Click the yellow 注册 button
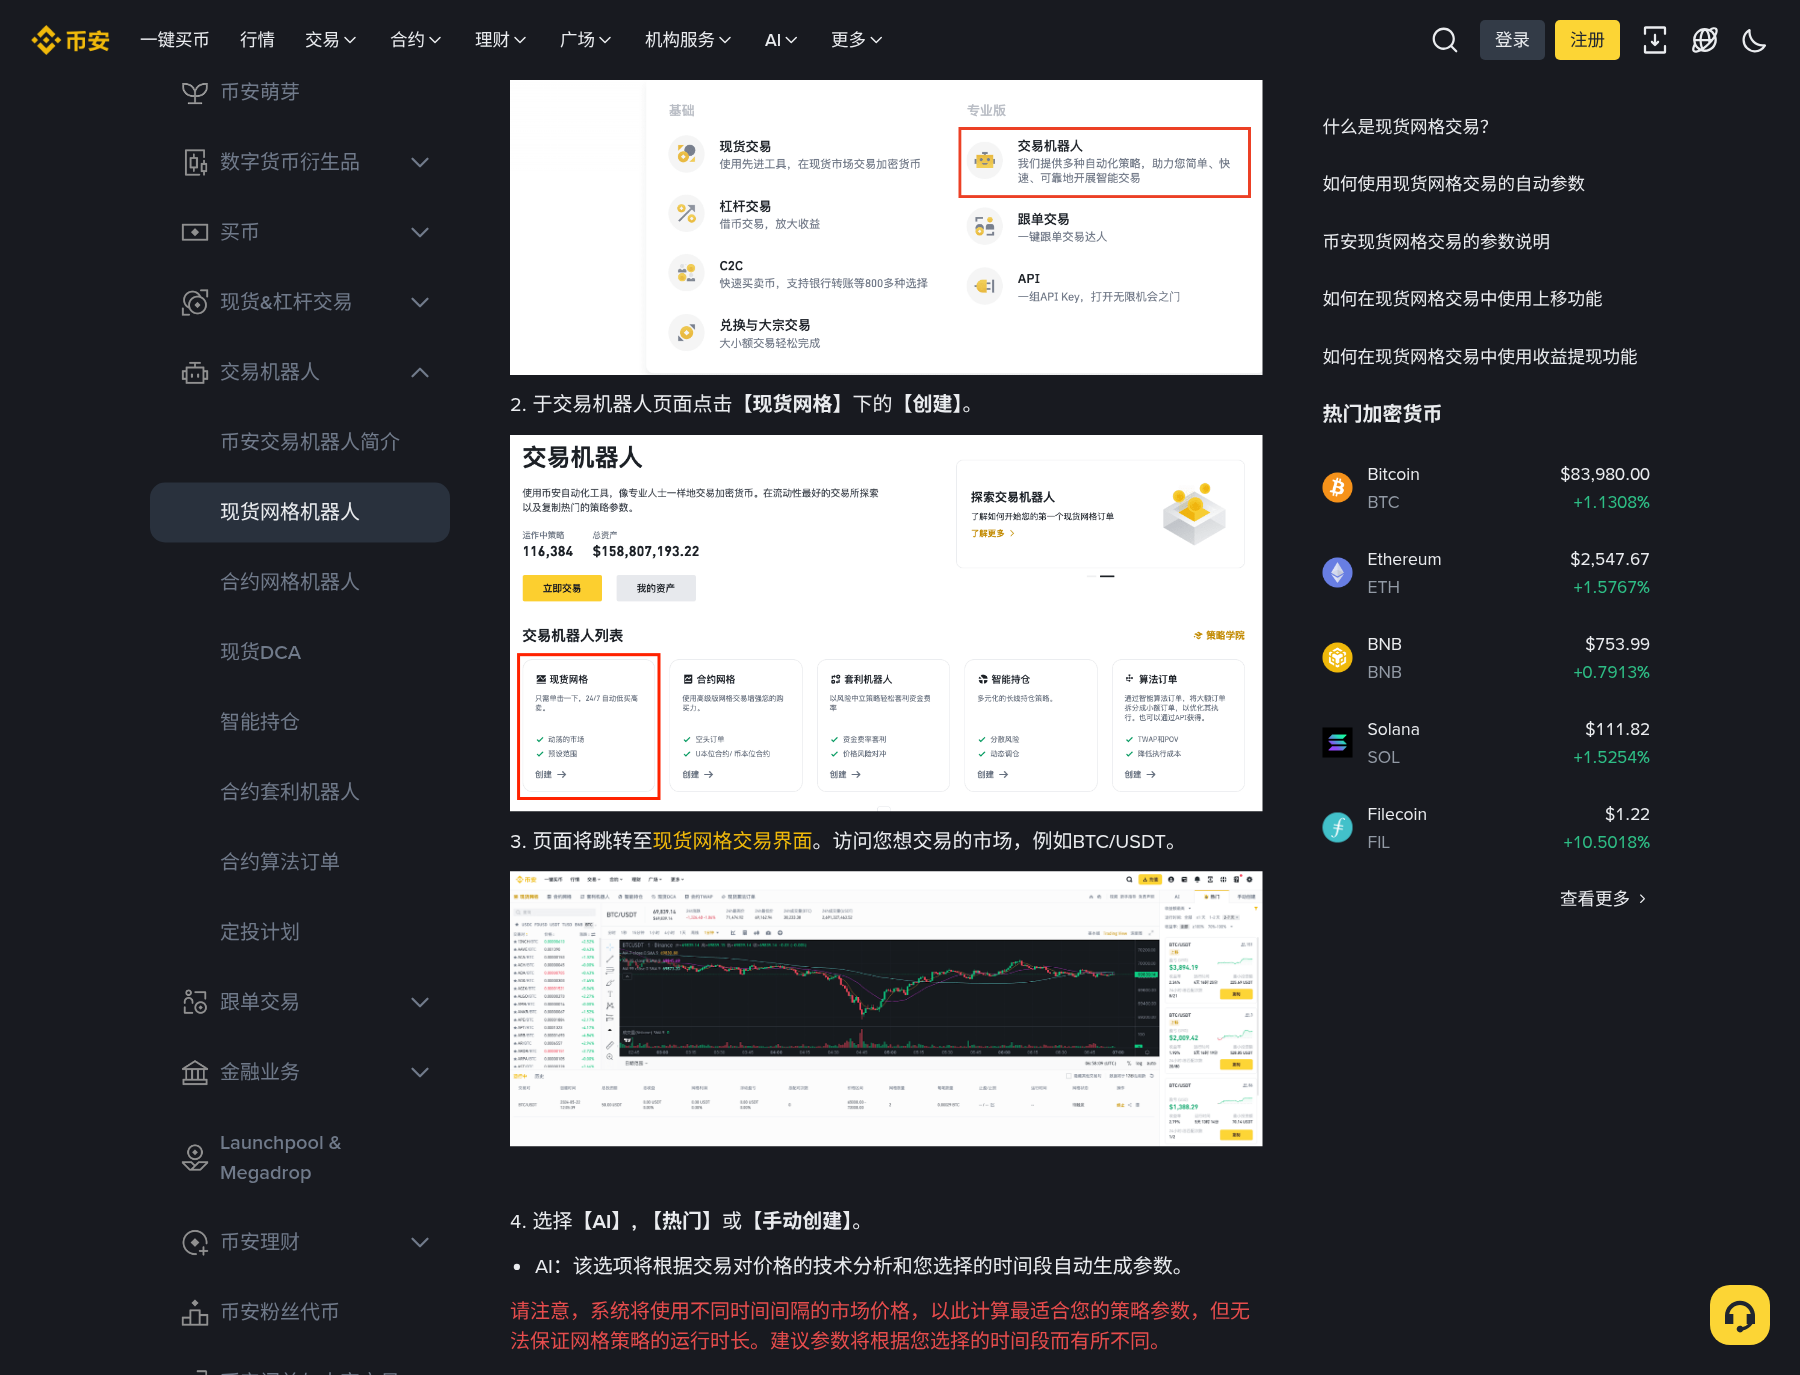Screen dimensions: 1800x1375 point(1587,40)
